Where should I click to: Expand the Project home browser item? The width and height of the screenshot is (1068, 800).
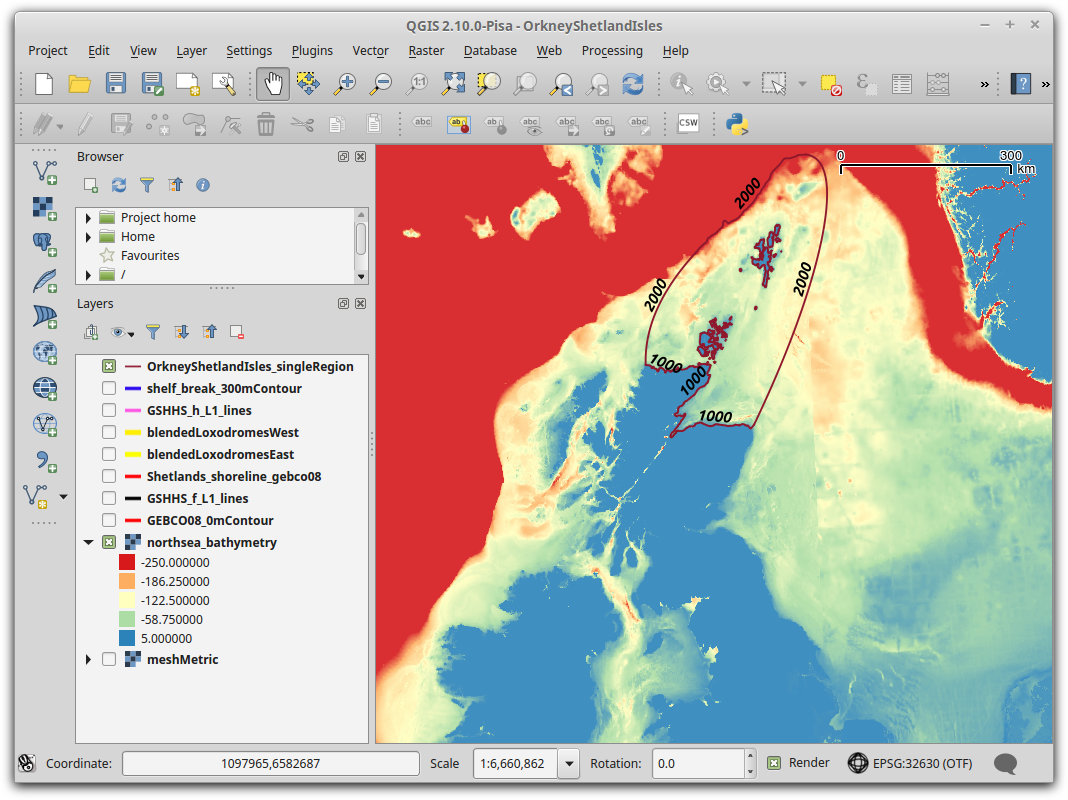click(x=89, y=218)
